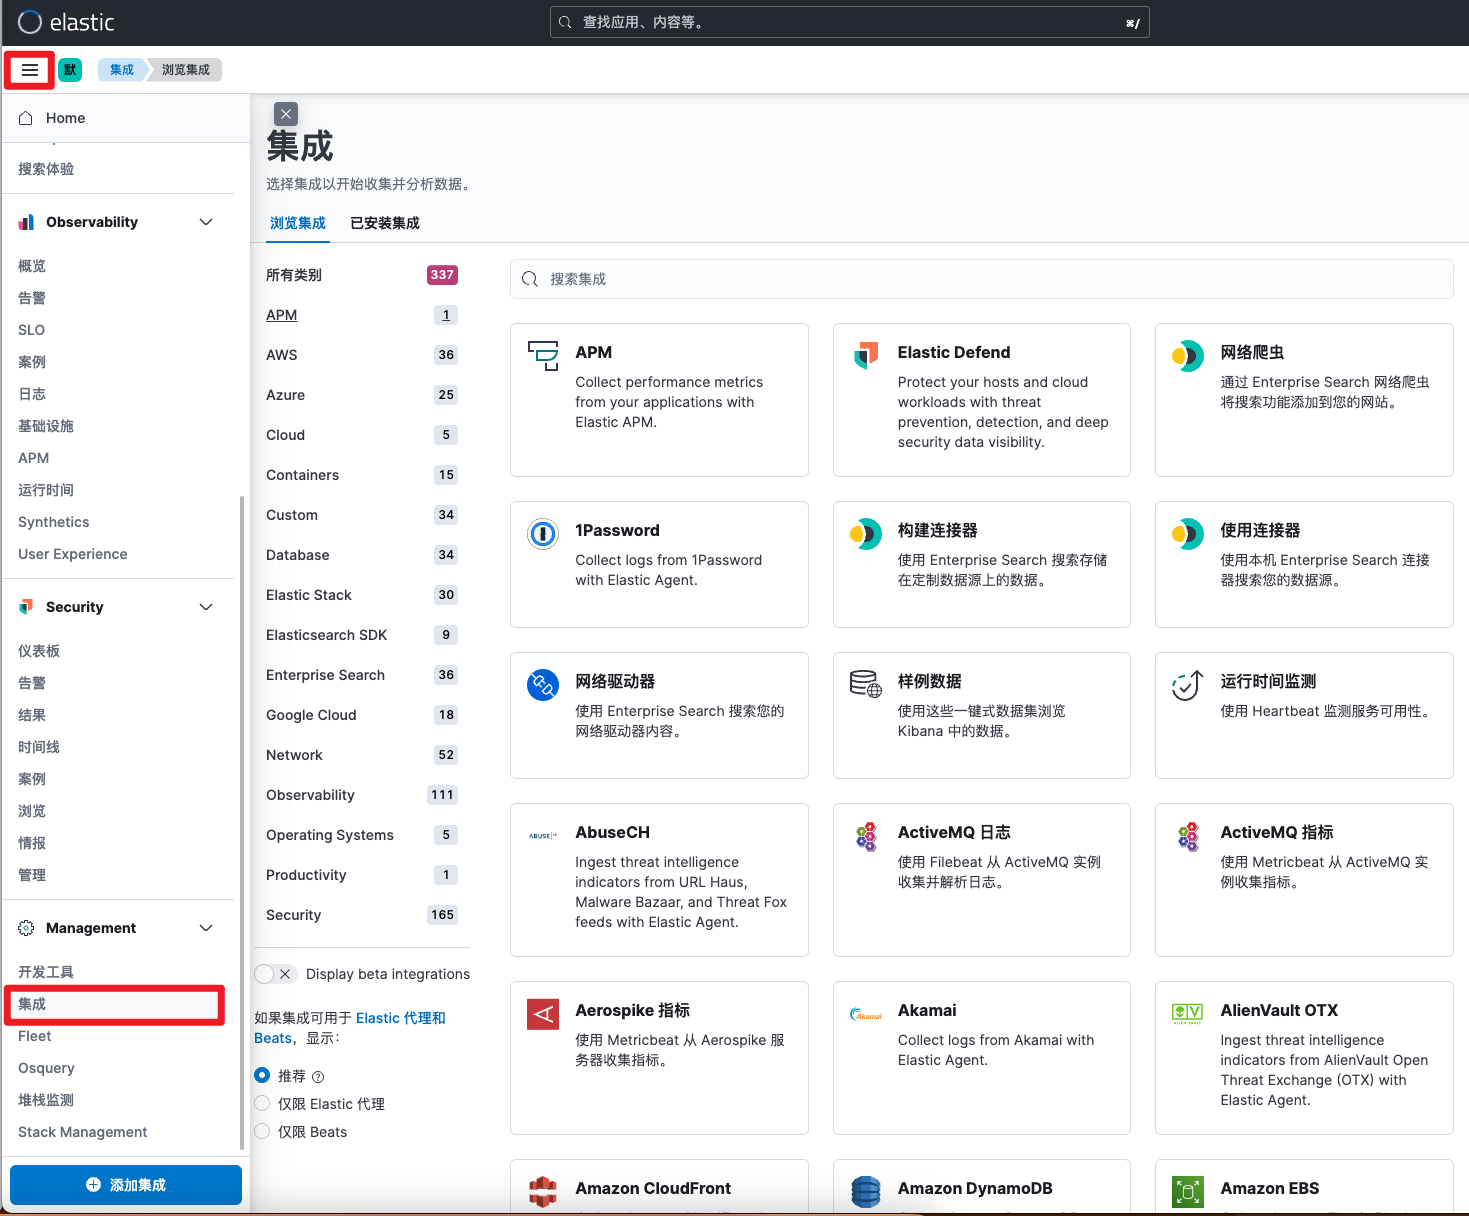Click the green space avatar icon

pos(70,70)
